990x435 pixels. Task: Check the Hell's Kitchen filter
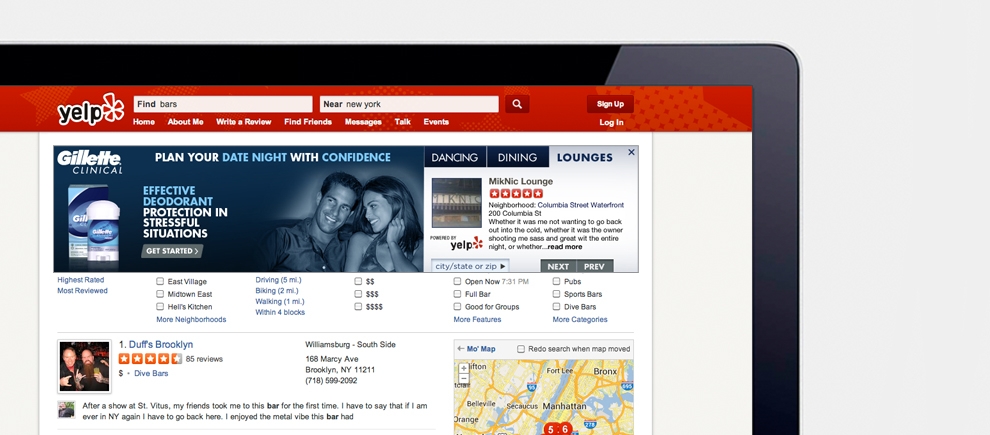pyautogui.click(x=160, y=307)
